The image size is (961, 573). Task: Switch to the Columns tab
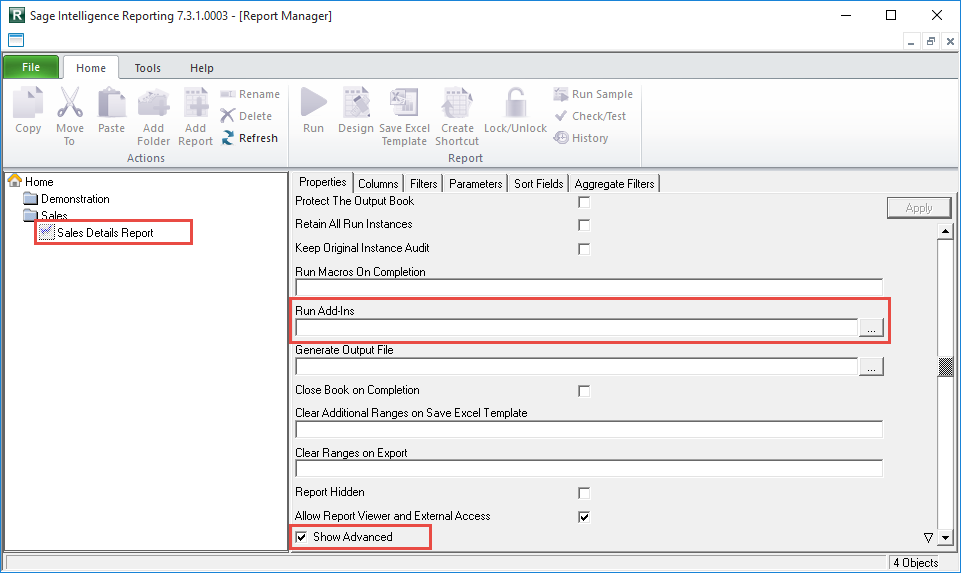(378, 184)
